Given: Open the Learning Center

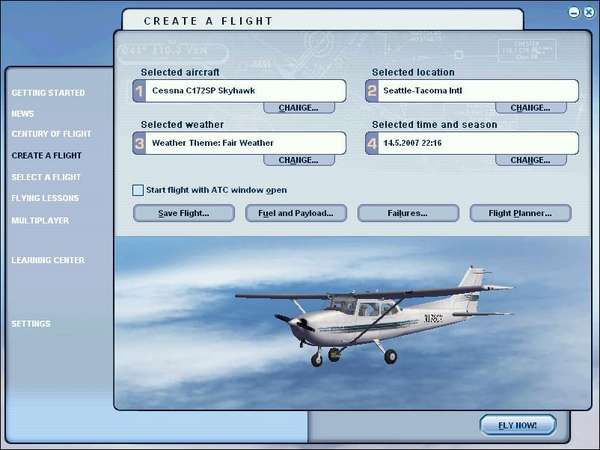Looking at the screenshot, I should pyautogui.click(x=48, y=260).
